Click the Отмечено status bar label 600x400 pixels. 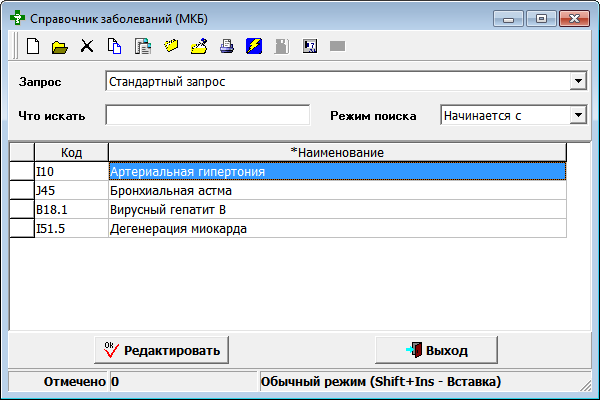[74, 382]
